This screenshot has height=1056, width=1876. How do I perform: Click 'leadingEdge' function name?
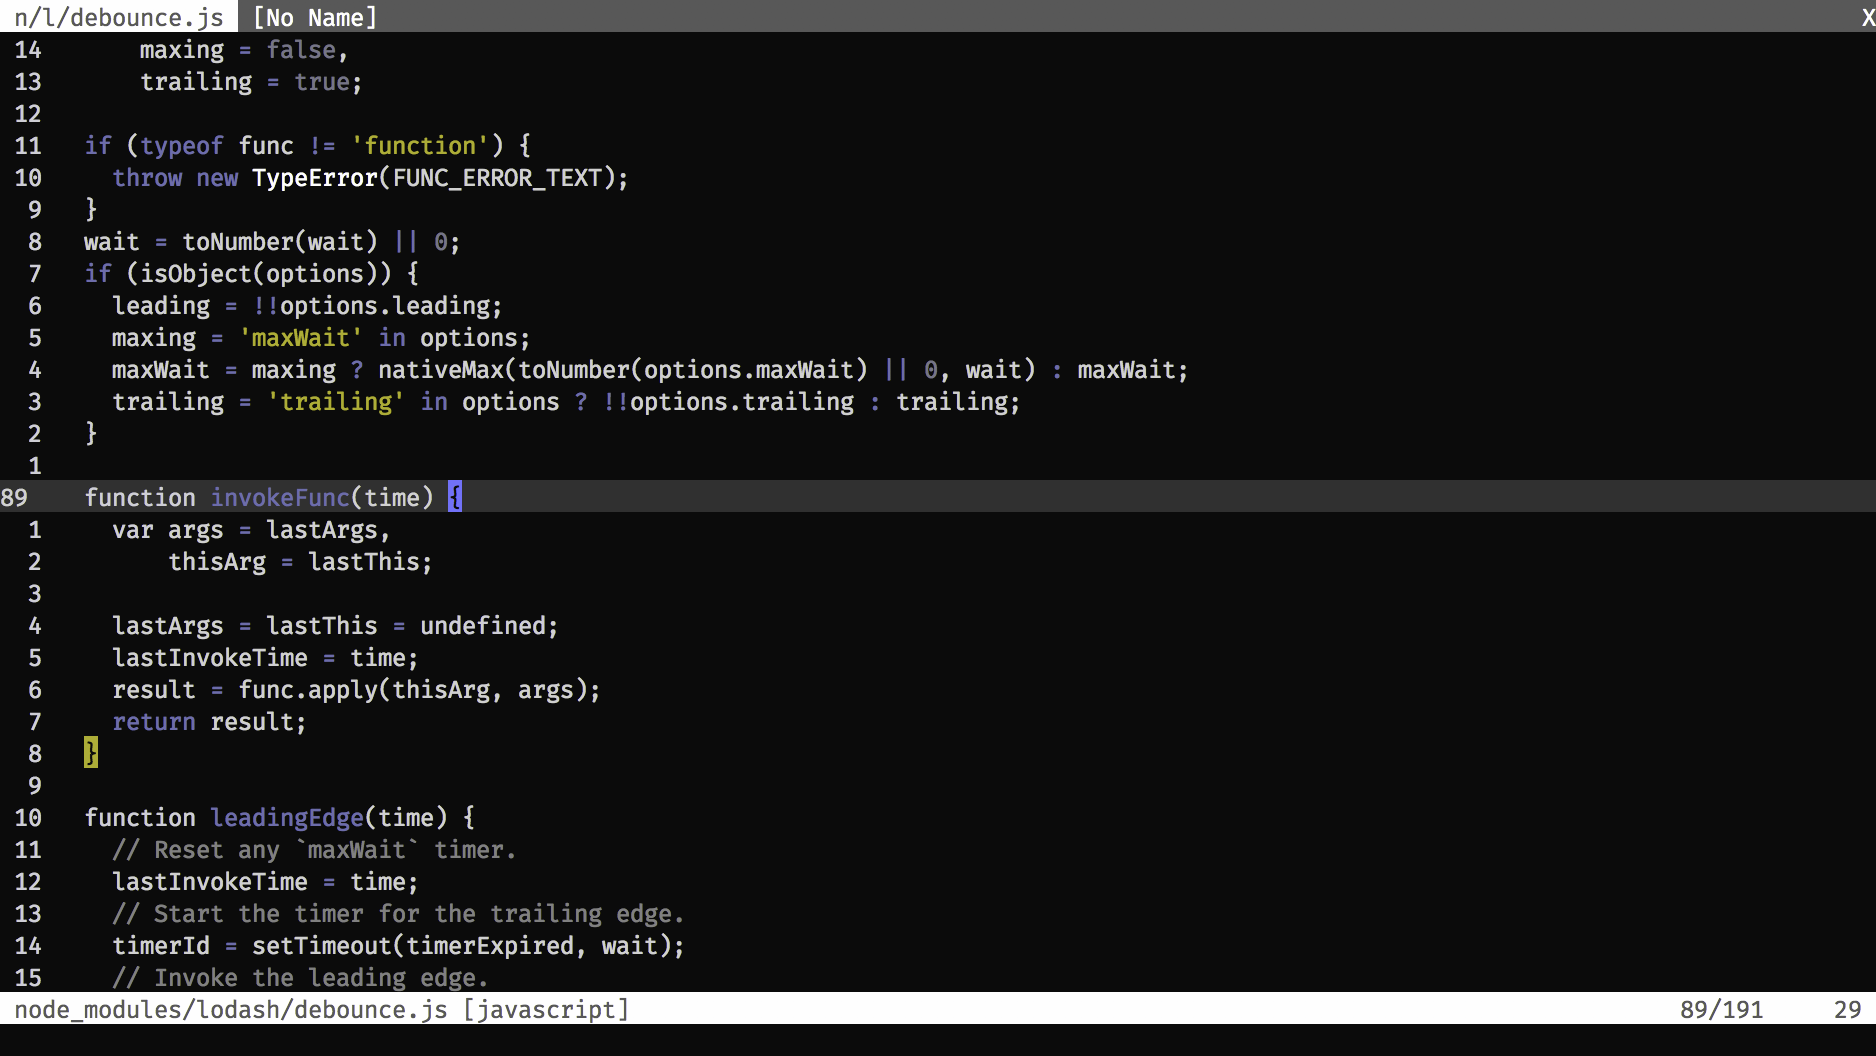pos(287,817)
